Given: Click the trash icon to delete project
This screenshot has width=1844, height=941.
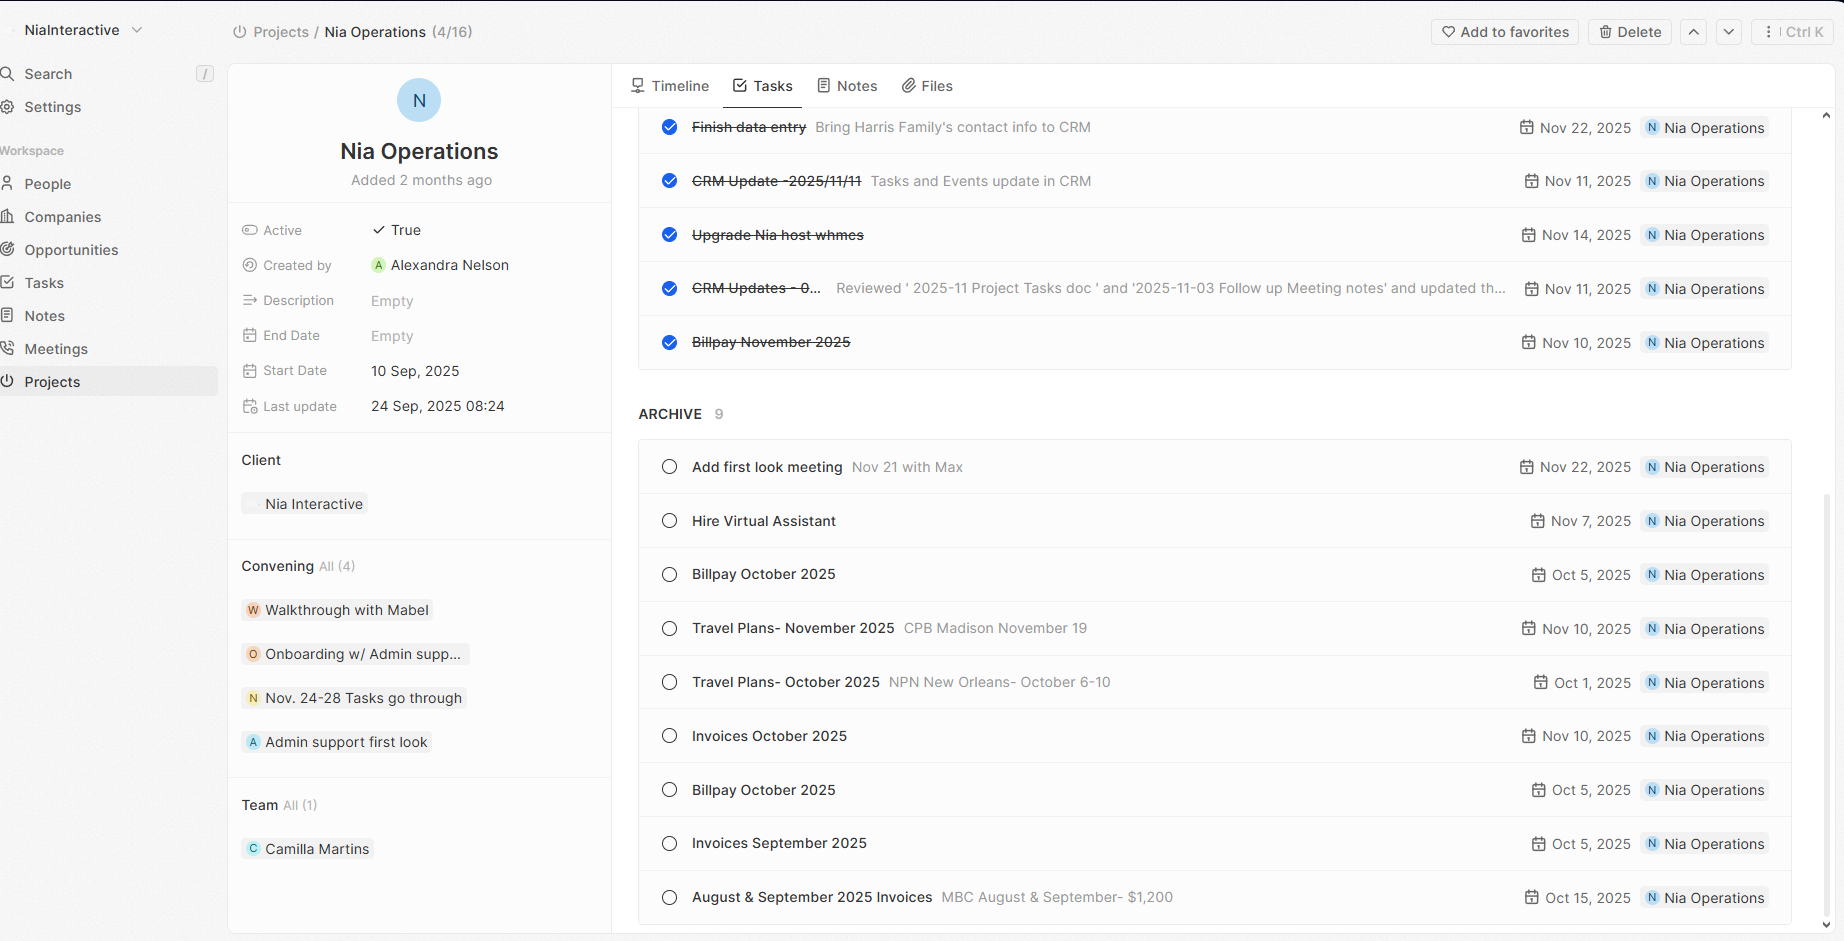Looking at the screenshot, I should pos(1605,32).
